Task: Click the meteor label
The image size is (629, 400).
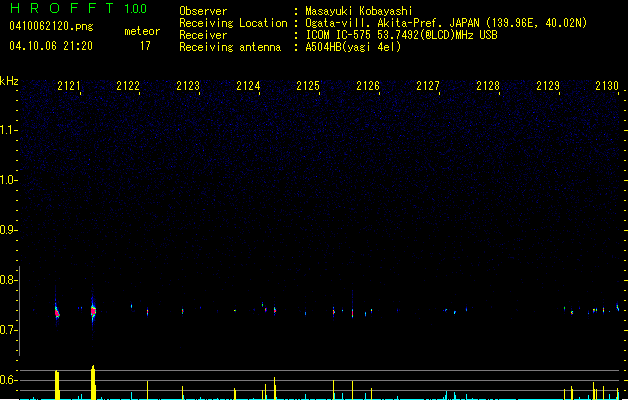Action: tap(142, 31)
